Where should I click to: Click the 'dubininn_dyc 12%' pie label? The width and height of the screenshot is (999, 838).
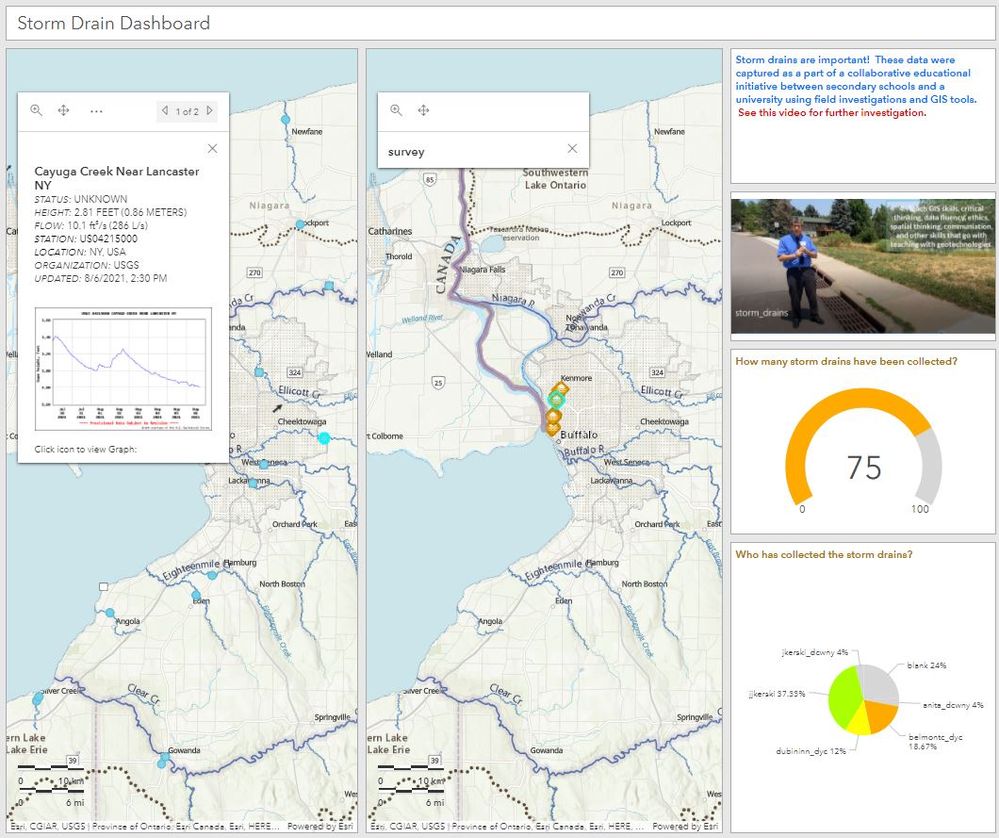pos(810,751)
